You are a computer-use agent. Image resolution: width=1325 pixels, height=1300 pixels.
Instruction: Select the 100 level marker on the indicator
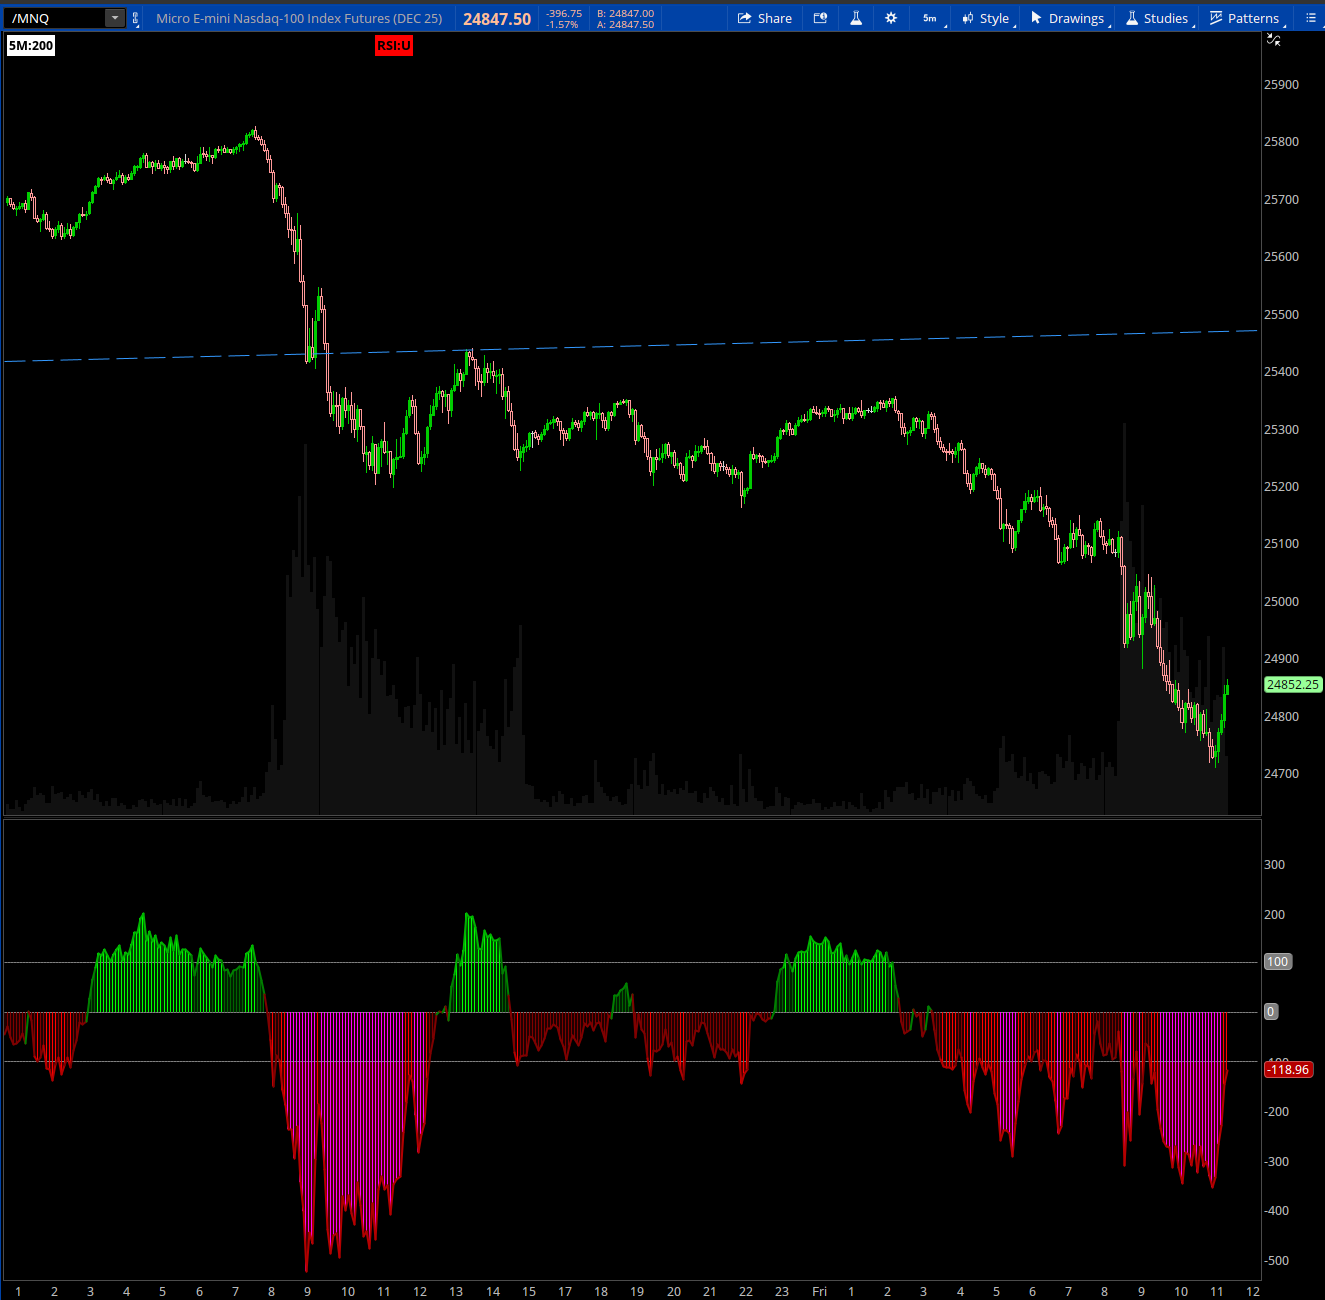click(x=1277, y=962)
